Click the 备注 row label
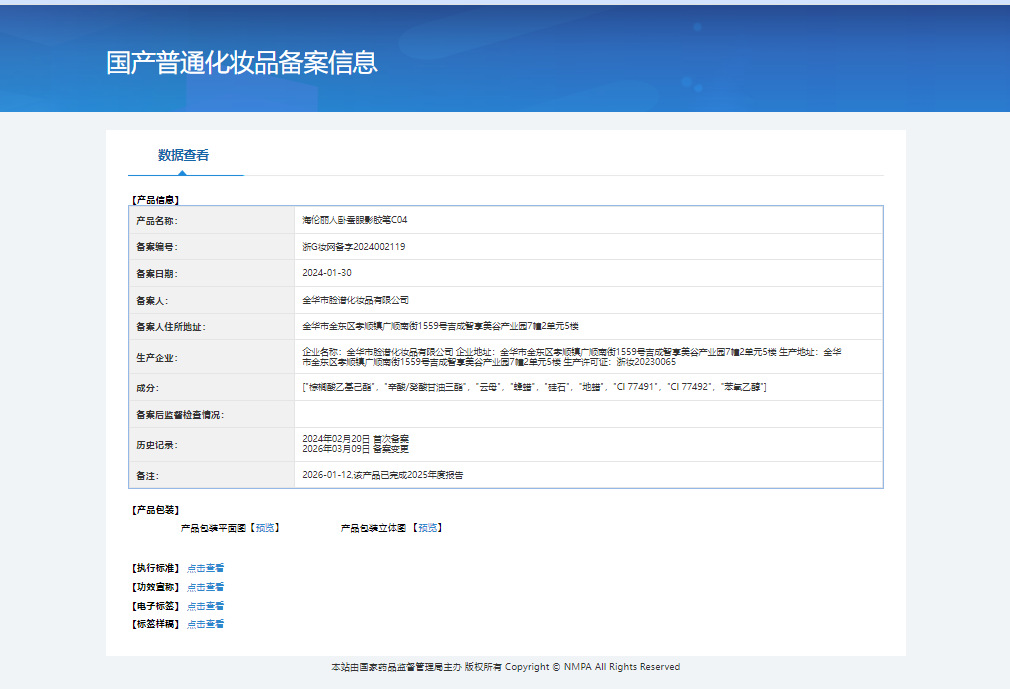The width and height of the screenshot is (1010, 689). tap(147, 476)
